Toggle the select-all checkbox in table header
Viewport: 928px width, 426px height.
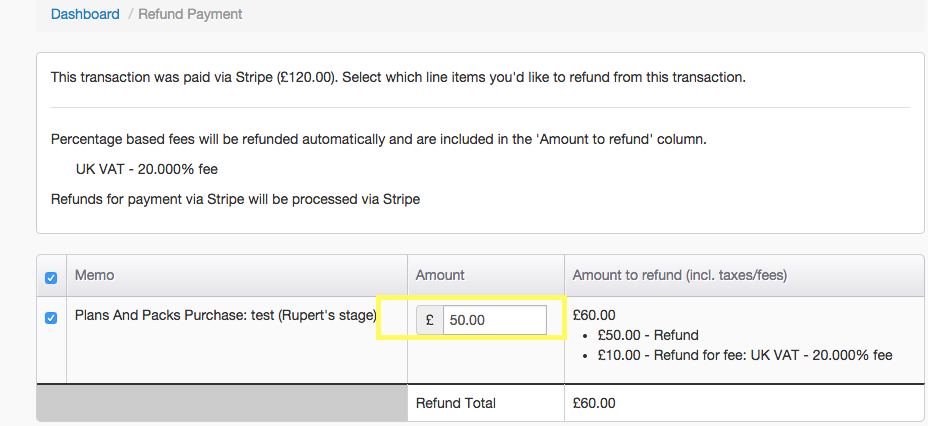51,276
